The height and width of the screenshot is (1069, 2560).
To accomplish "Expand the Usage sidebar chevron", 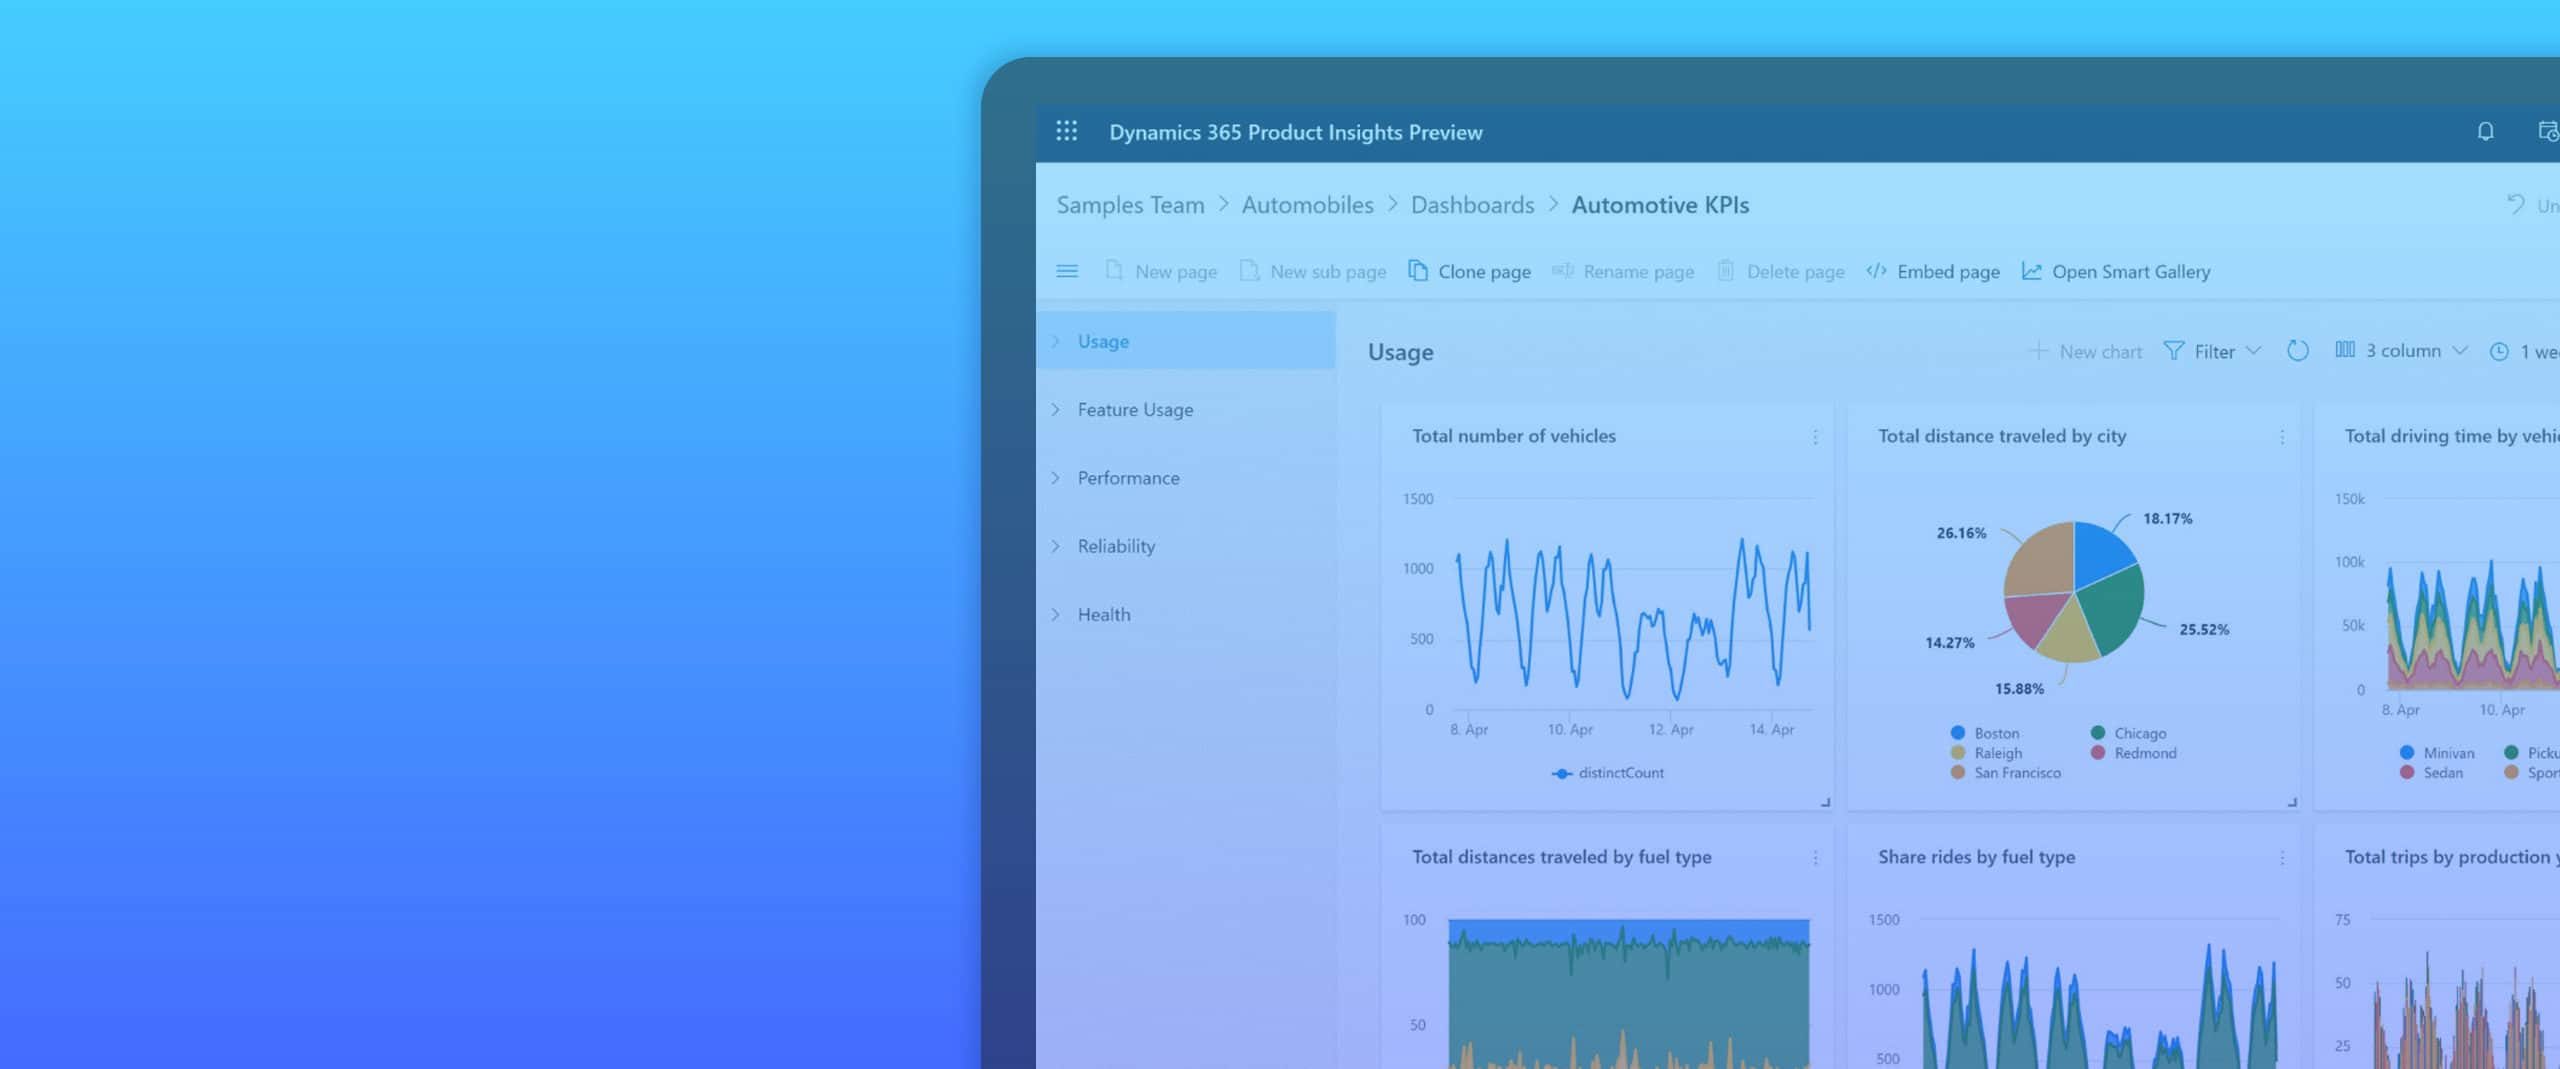I will point(1055,341).
